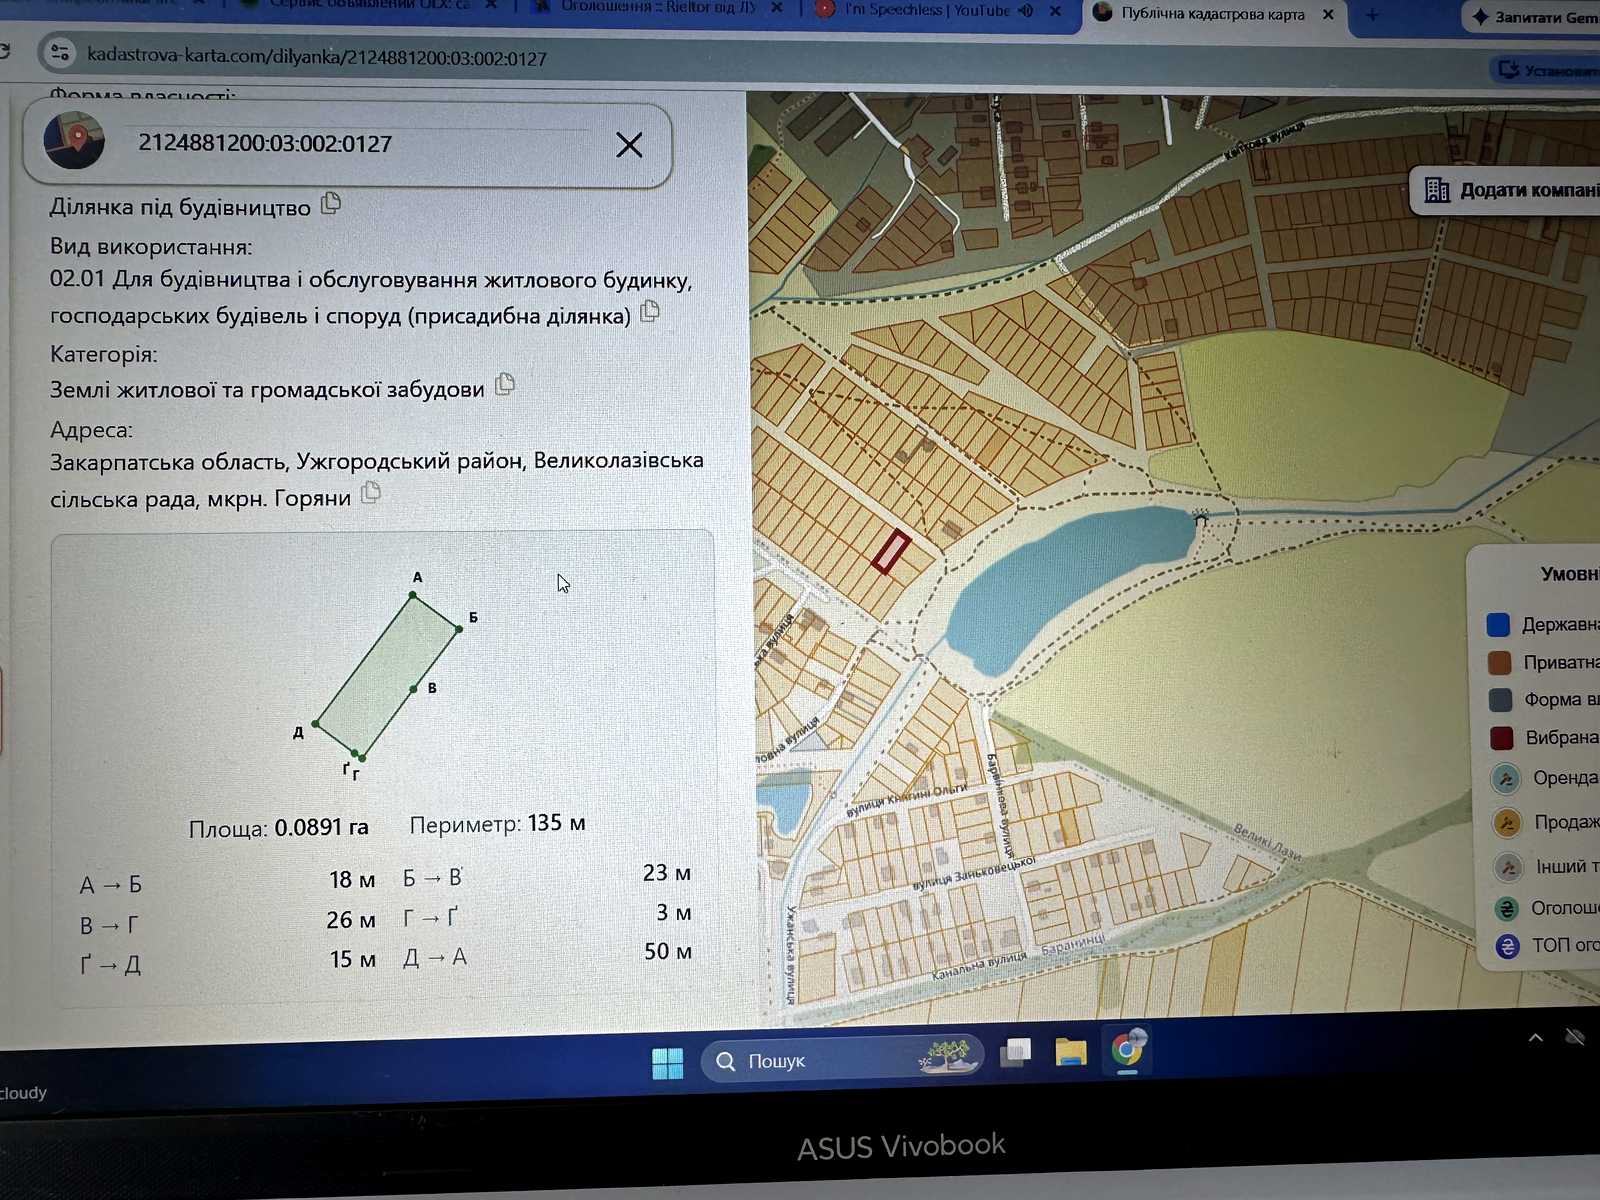The image size is (1600, 1200).
Task: Click the map pin avatar in search box
Action: 74,141
